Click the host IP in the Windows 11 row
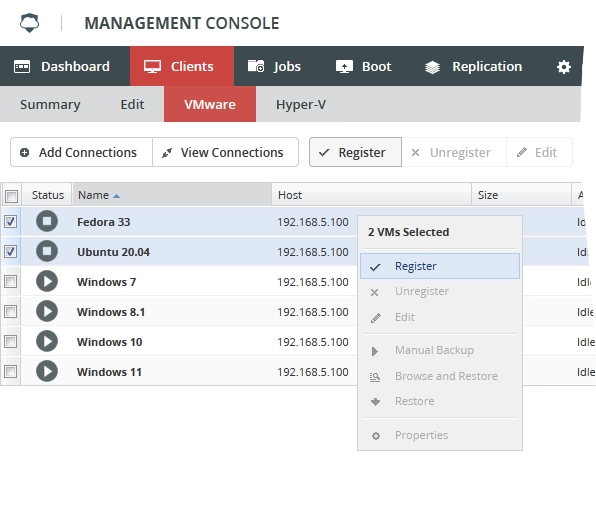 (x=313, y=372)
